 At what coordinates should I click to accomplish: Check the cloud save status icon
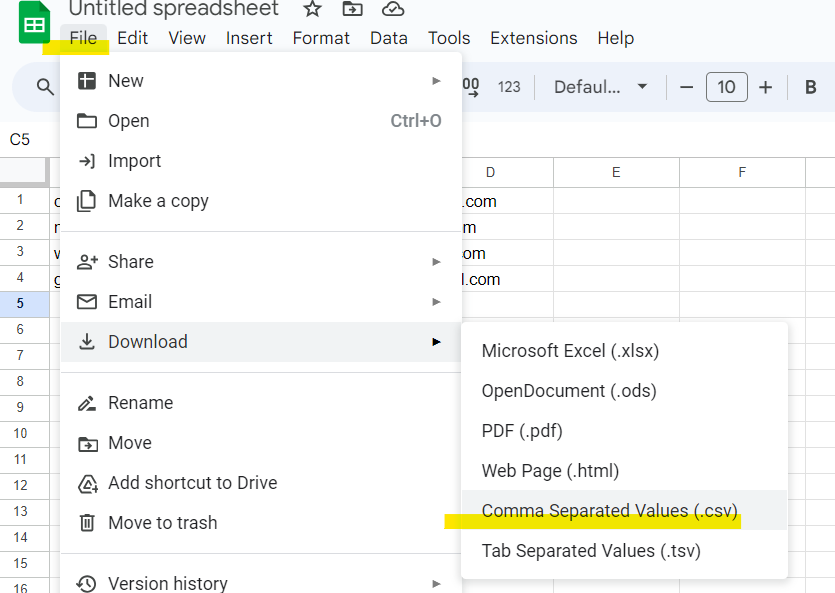pos(393,9)
